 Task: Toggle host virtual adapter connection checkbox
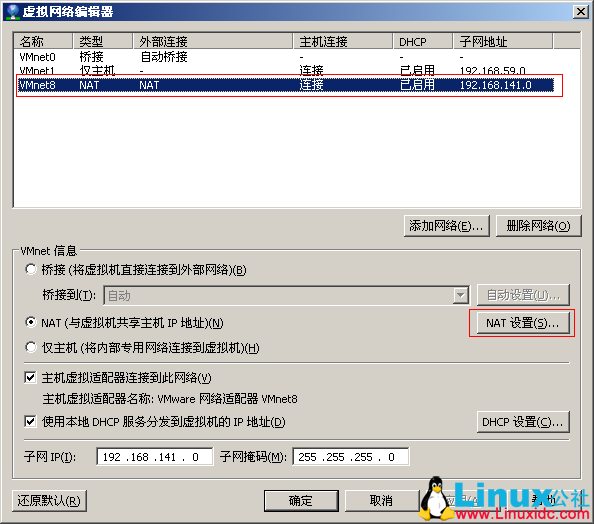click(30, 377)
